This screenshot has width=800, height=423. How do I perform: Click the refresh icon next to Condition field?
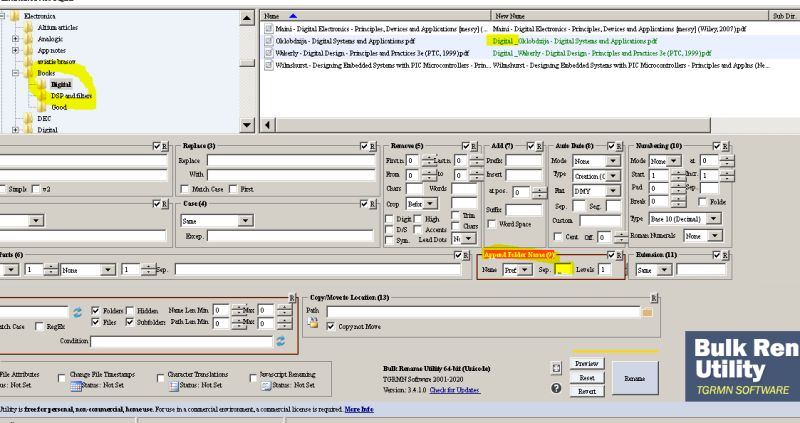pos(281,341)
